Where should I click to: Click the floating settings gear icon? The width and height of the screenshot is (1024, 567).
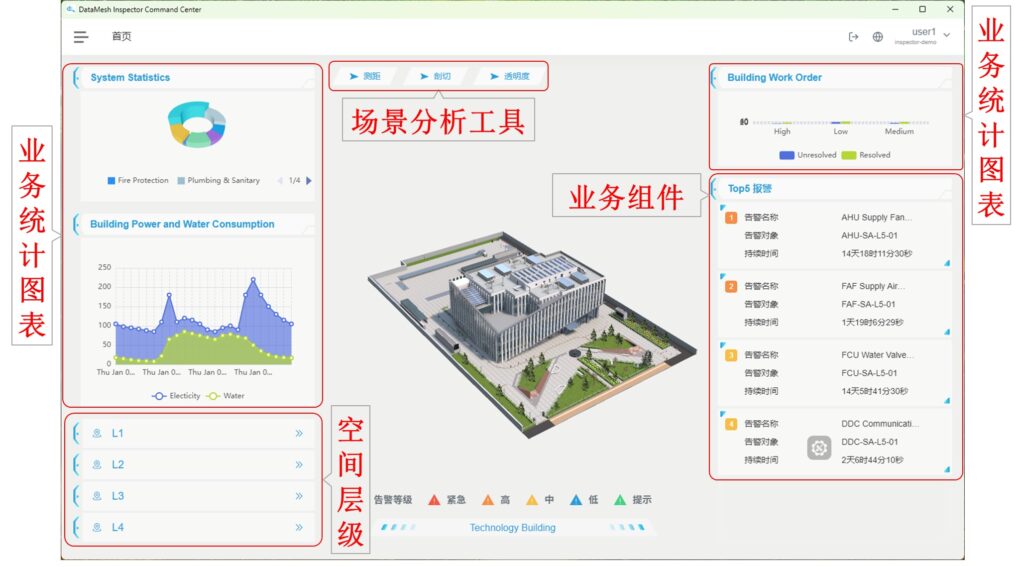pos(819,448)
